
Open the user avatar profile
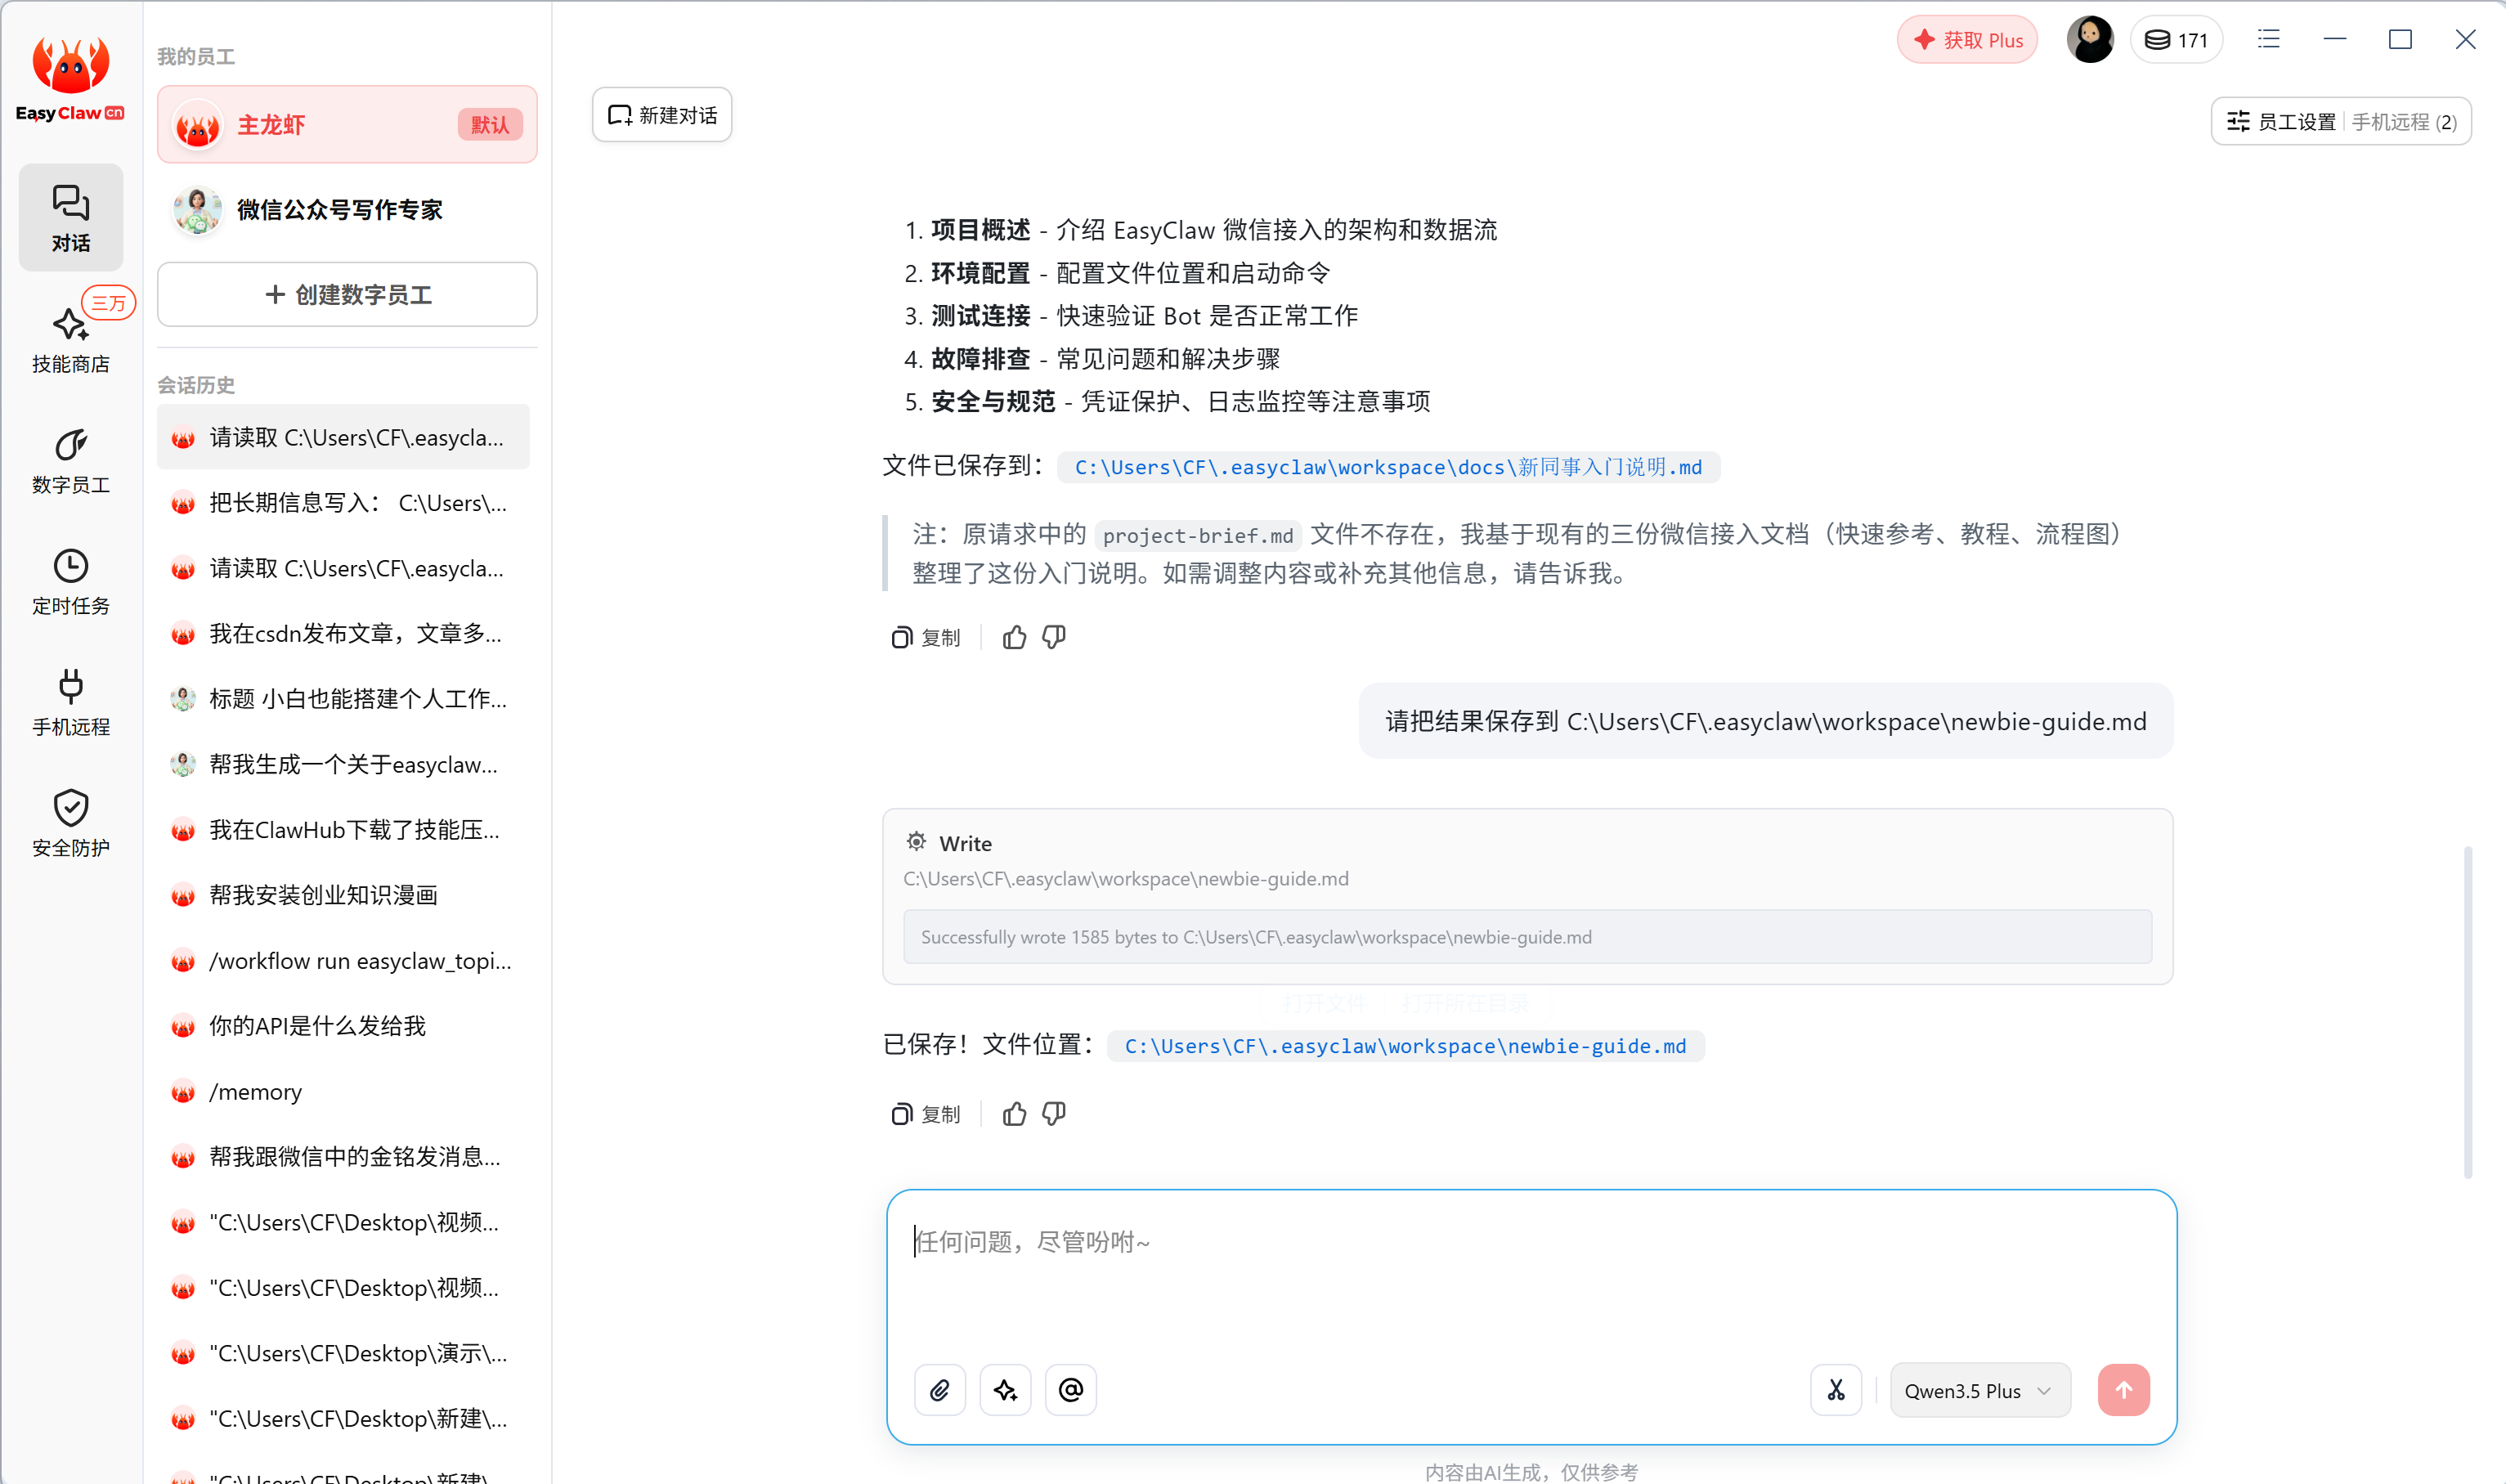tap(2090, 40)
